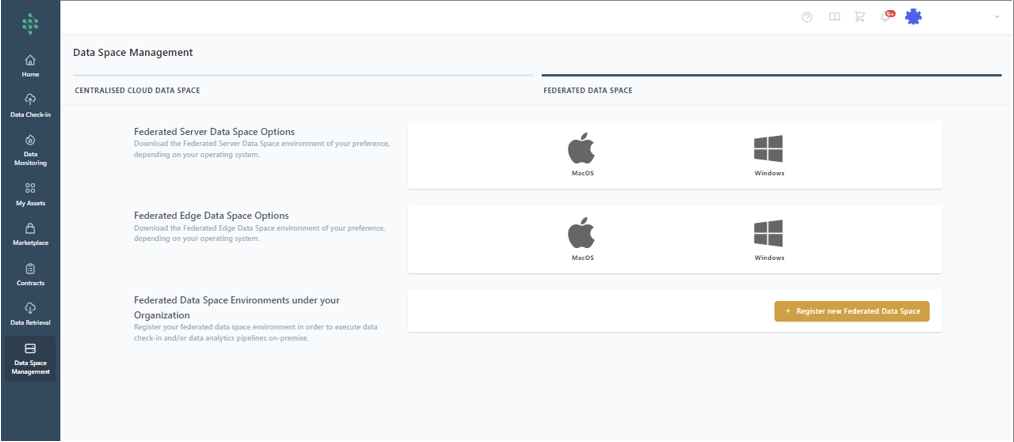Select Data Space Management in the sidebar
Screen dimensions: 1014x442
[30, 358]
